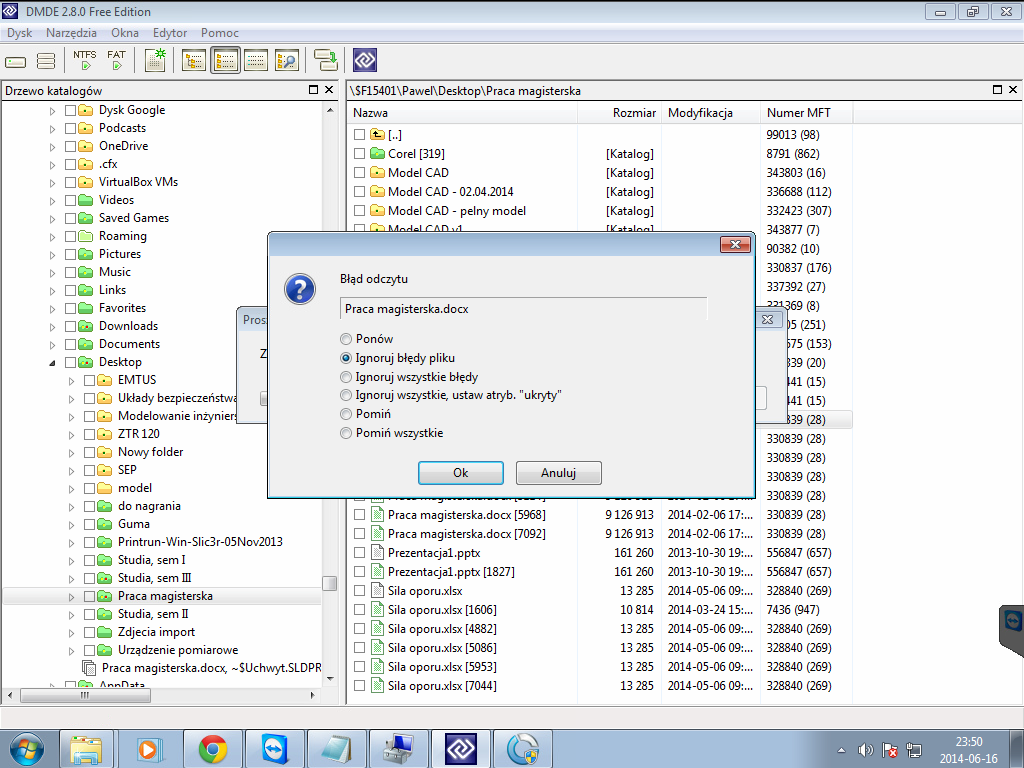Click the Corel [319] folder icon

click(x=377, y=153)
